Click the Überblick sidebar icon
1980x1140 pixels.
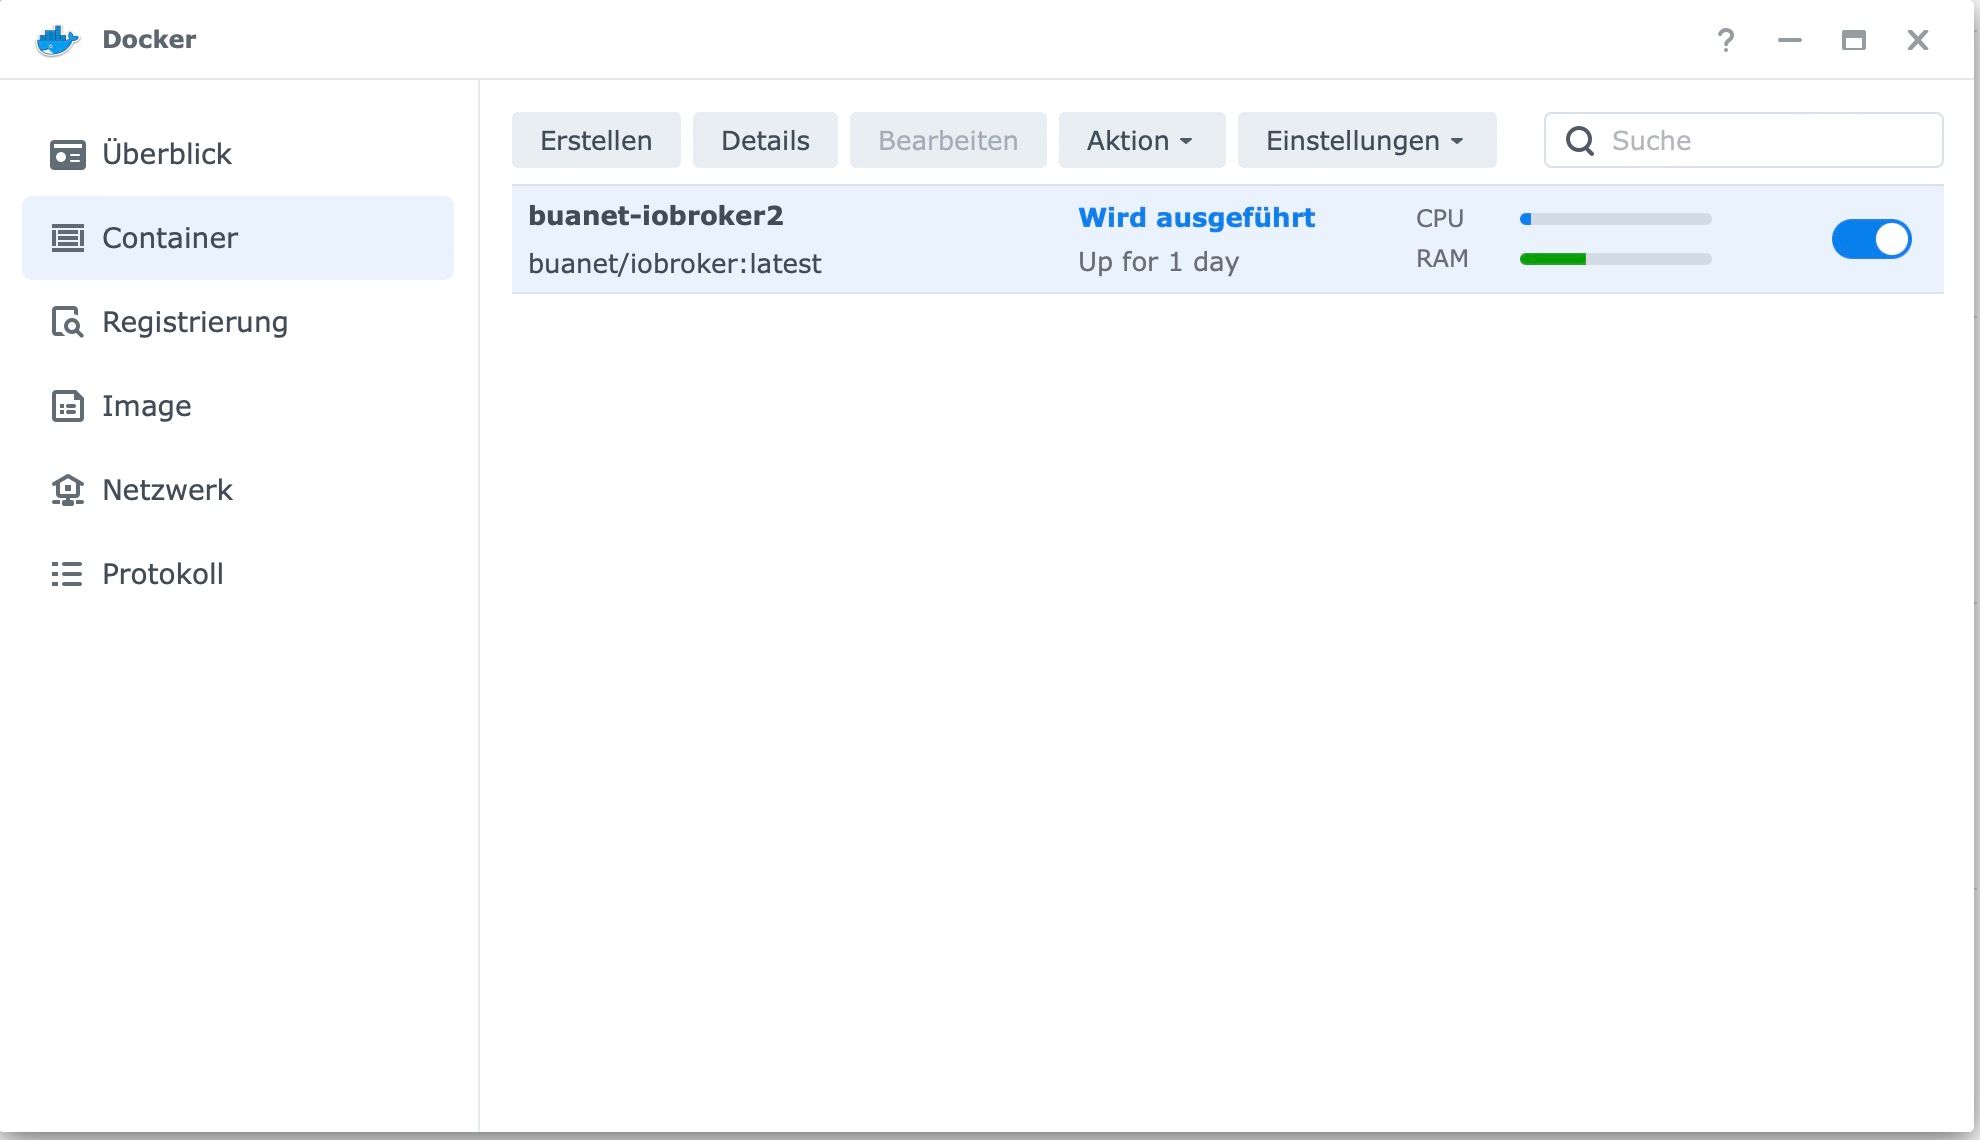coord(67,154)
